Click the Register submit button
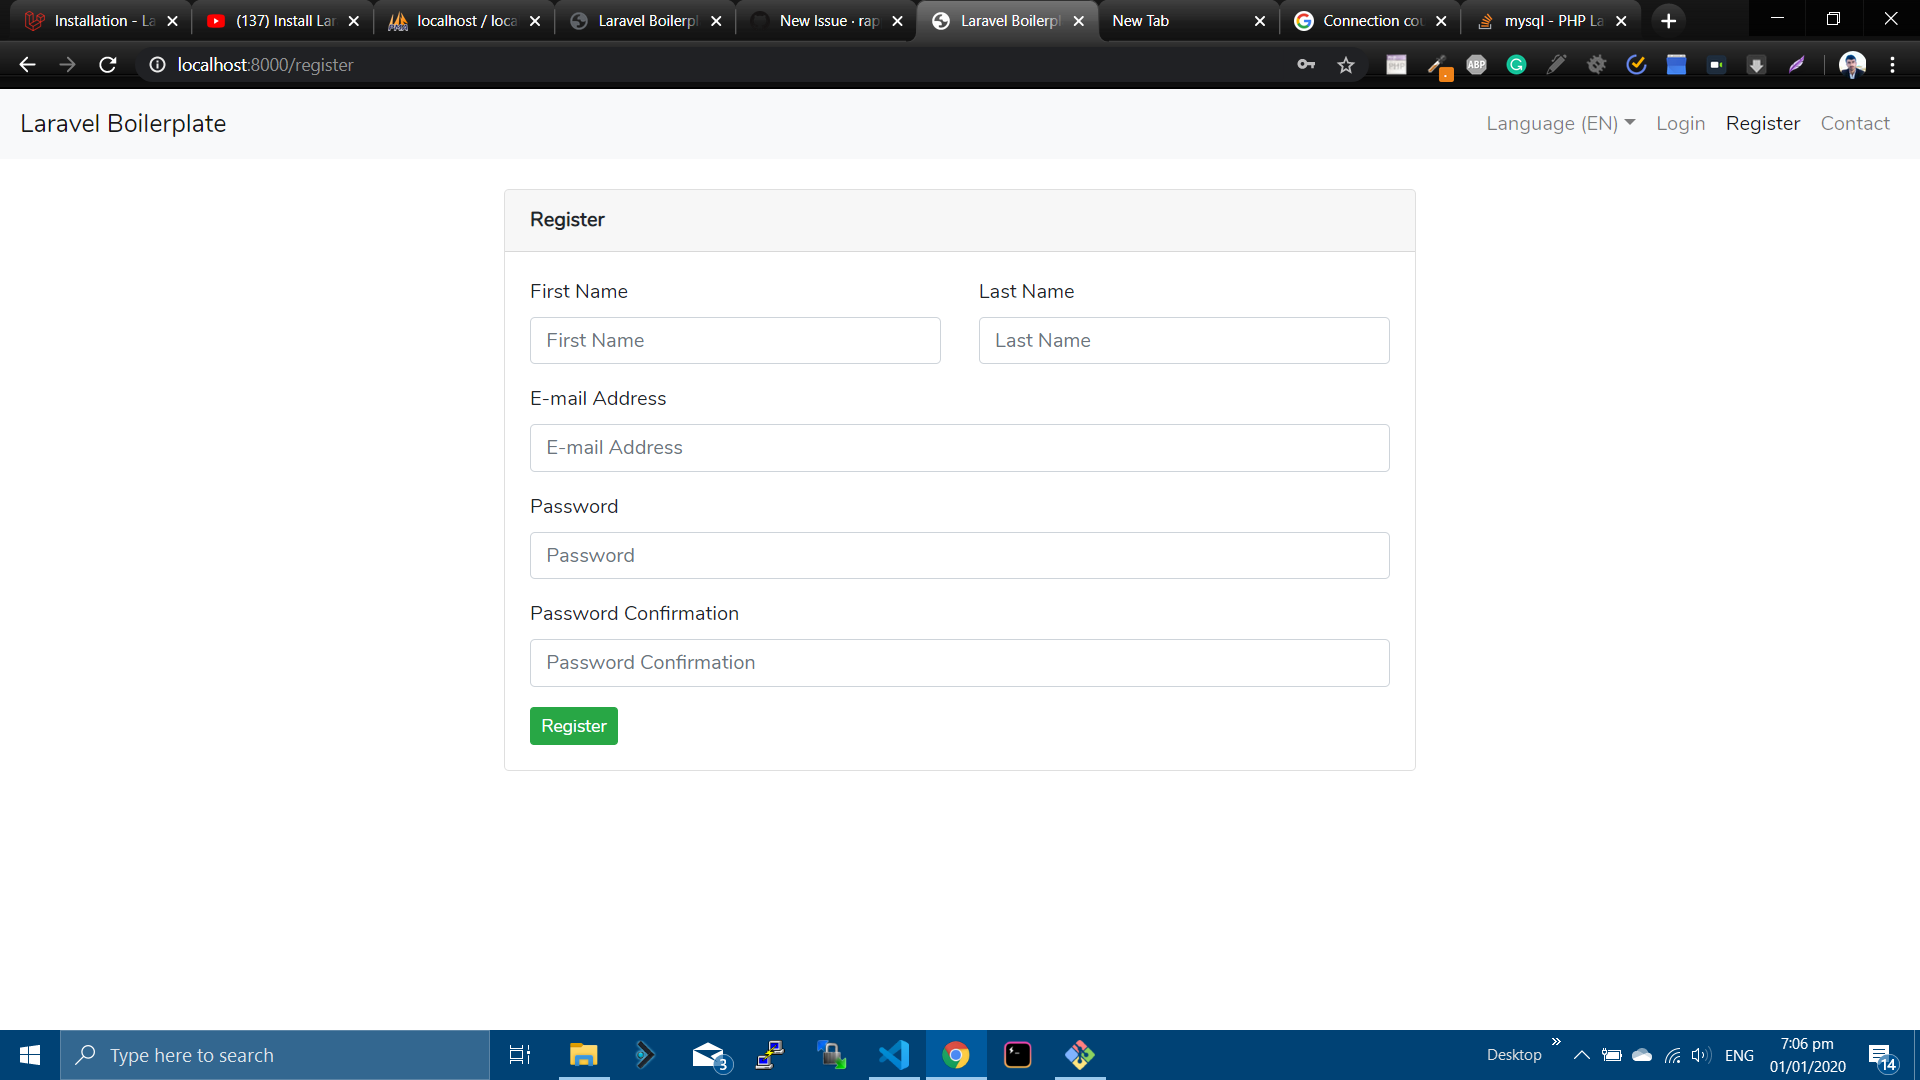The image size is (1920, 1080). click(x=573, y=725)
